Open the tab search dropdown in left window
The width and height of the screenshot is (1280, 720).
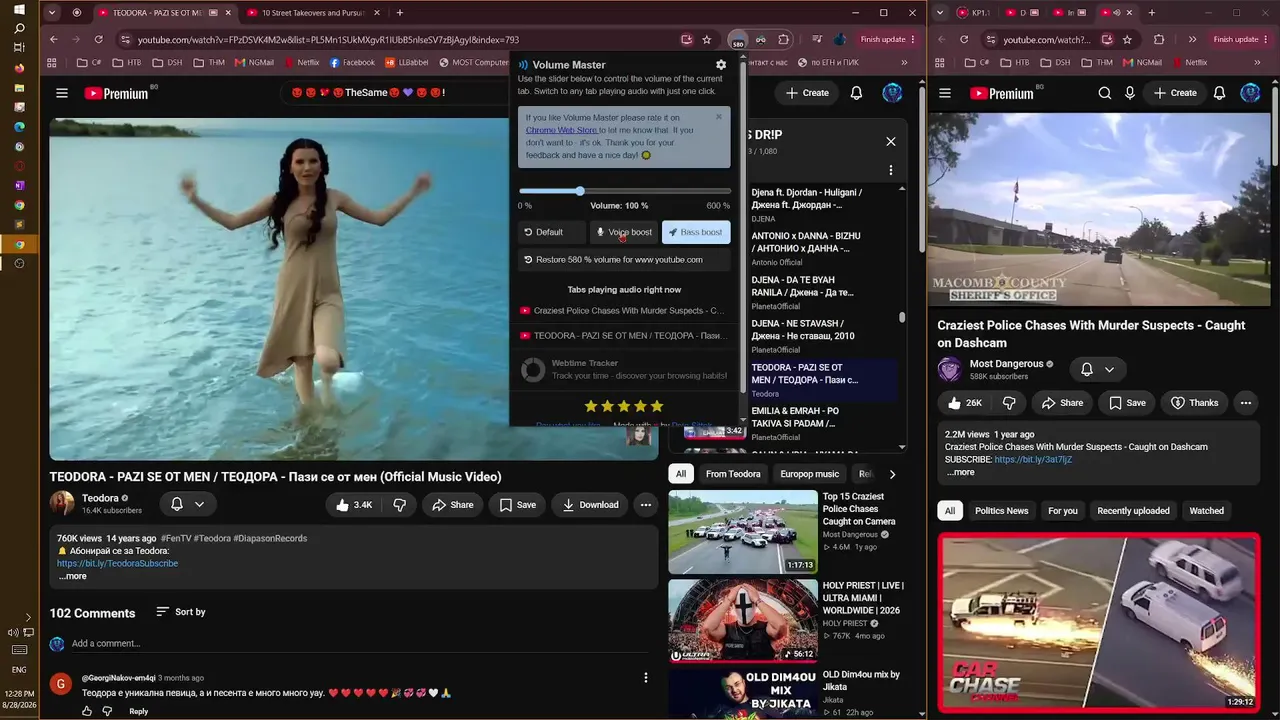pyautogui.click(x=52, y=13)
